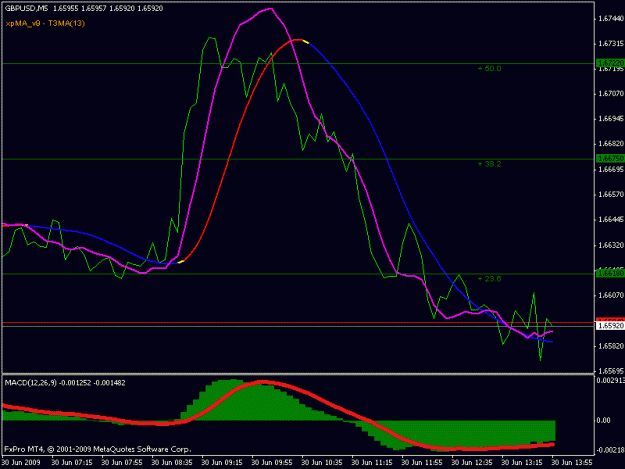Image resolution: width=625 pixels, height=469 pixels.
Task: Click the 1.66945 price scale value
Action: pos(611,119)
